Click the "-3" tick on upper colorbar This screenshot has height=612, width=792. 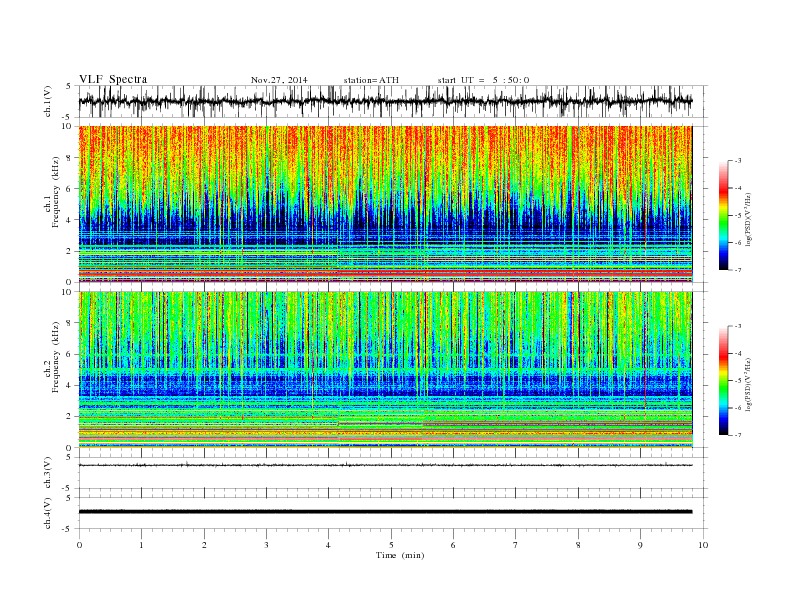click(x=738, y=161)
